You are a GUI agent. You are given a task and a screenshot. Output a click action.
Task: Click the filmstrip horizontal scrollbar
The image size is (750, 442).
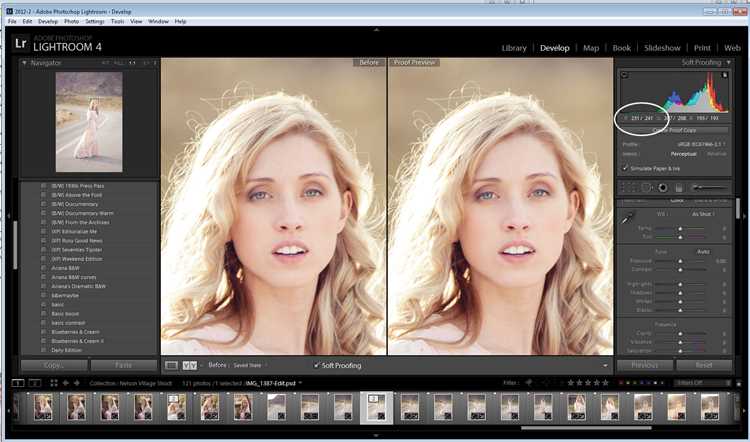(586, 428)
